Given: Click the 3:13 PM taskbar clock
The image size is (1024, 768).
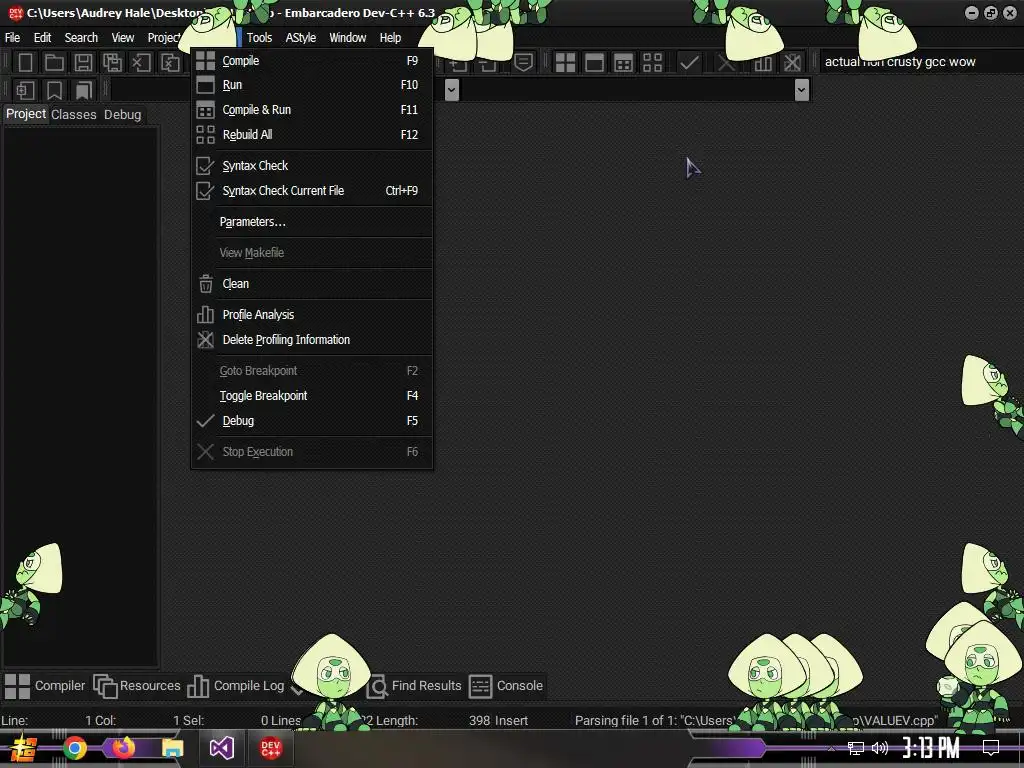Looking at the screenshot, I should tap(931, 748).
